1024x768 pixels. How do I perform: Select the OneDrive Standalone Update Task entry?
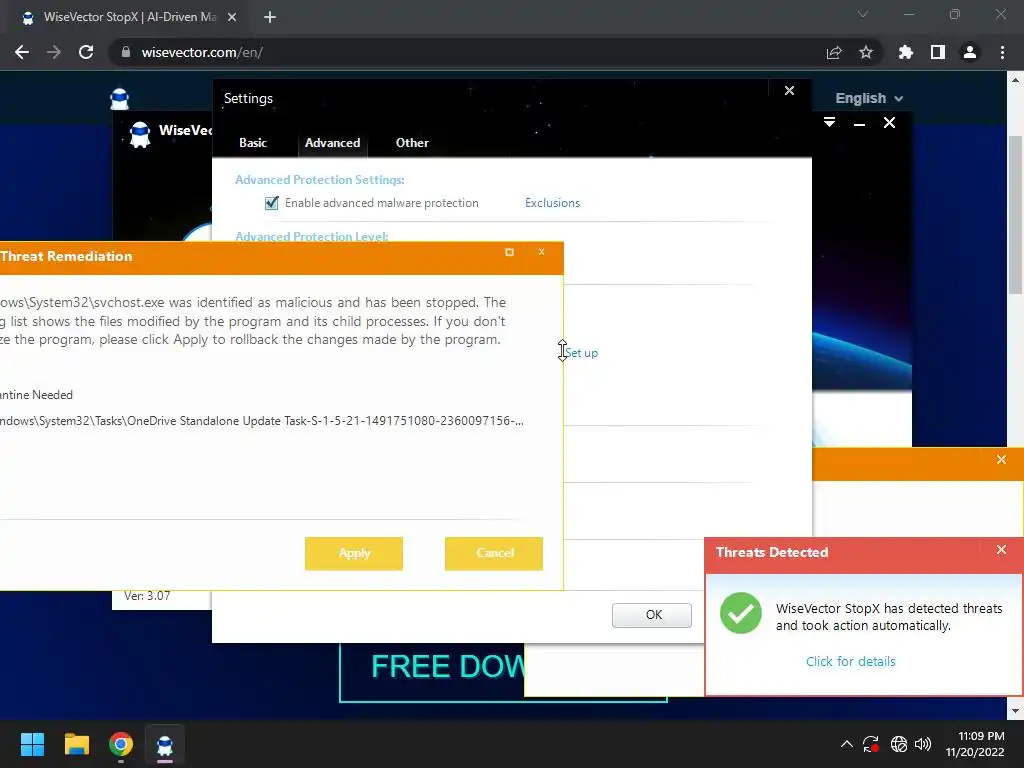(262, 421)
